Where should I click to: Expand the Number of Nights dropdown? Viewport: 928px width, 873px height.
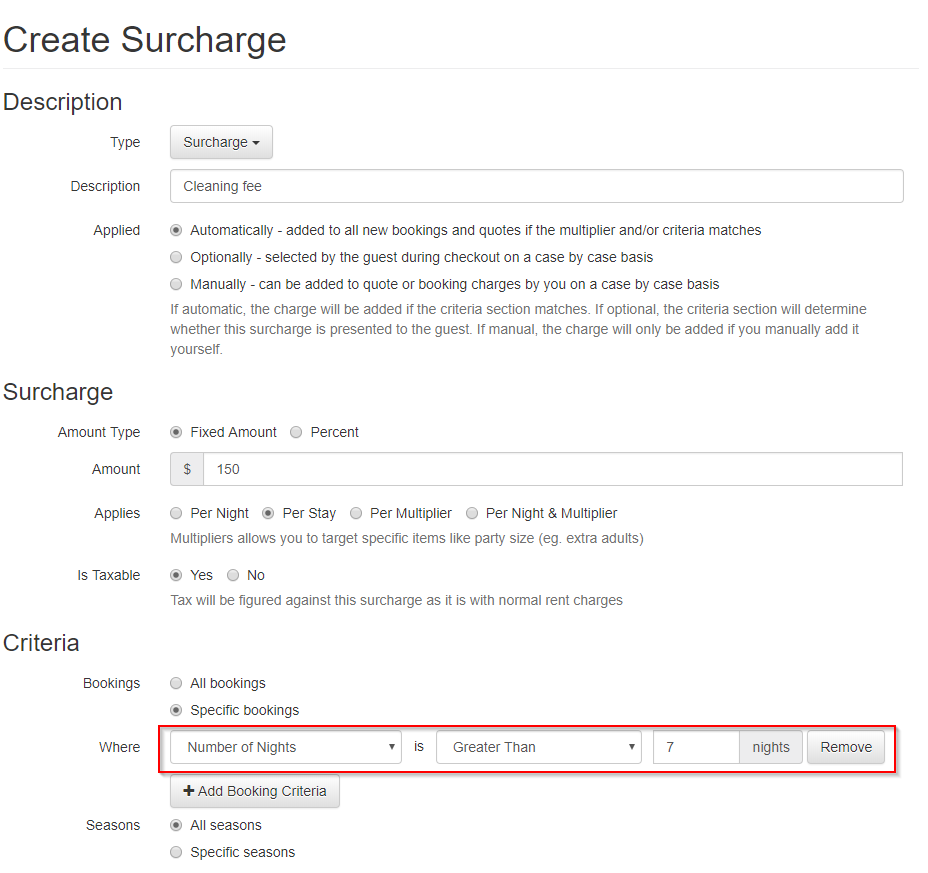[x=286, y=747]
